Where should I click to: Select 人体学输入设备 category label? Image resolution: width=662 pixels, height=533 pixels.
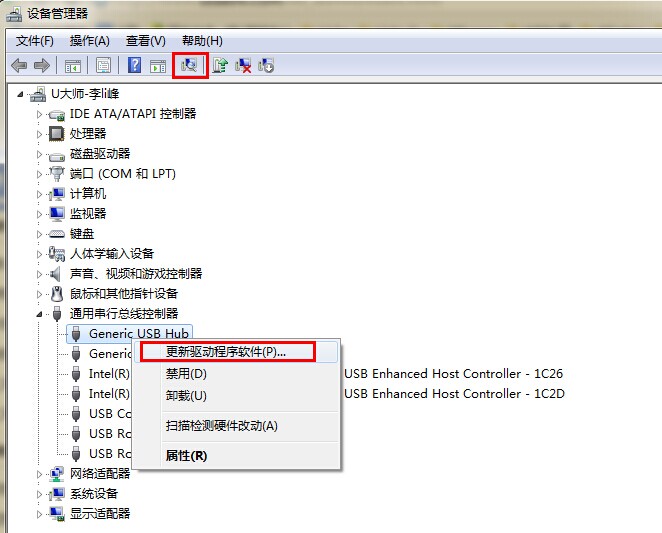(x=111, y=253)
